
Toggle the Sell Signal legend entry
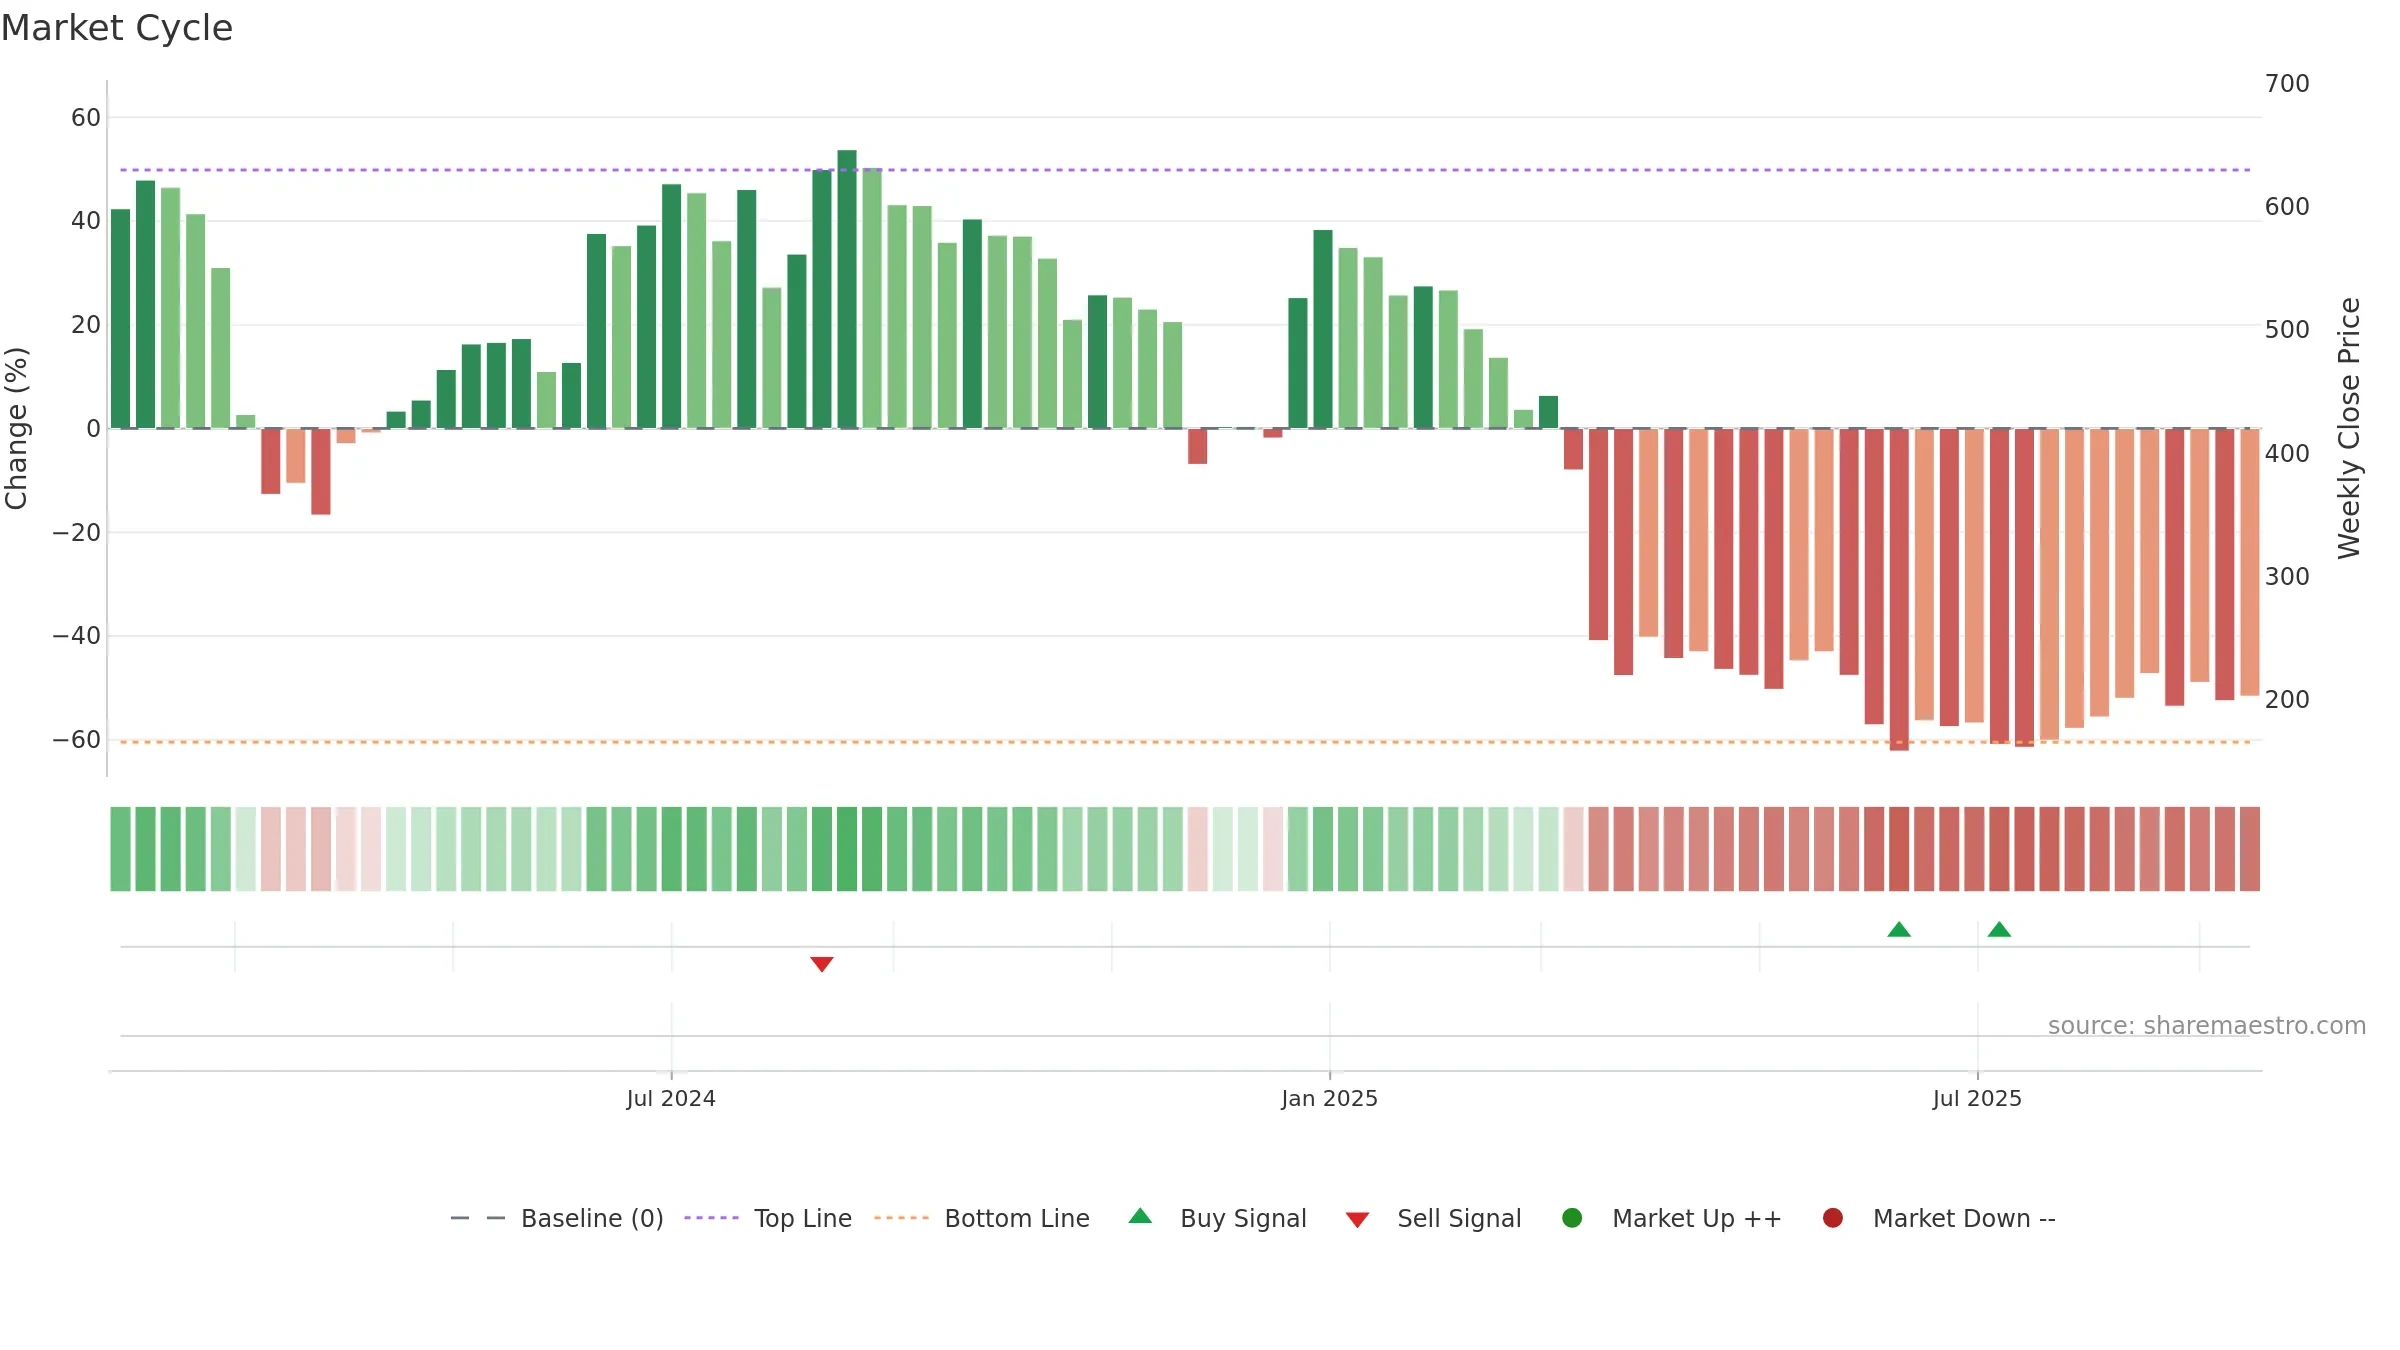(x=1433, y=1218)
